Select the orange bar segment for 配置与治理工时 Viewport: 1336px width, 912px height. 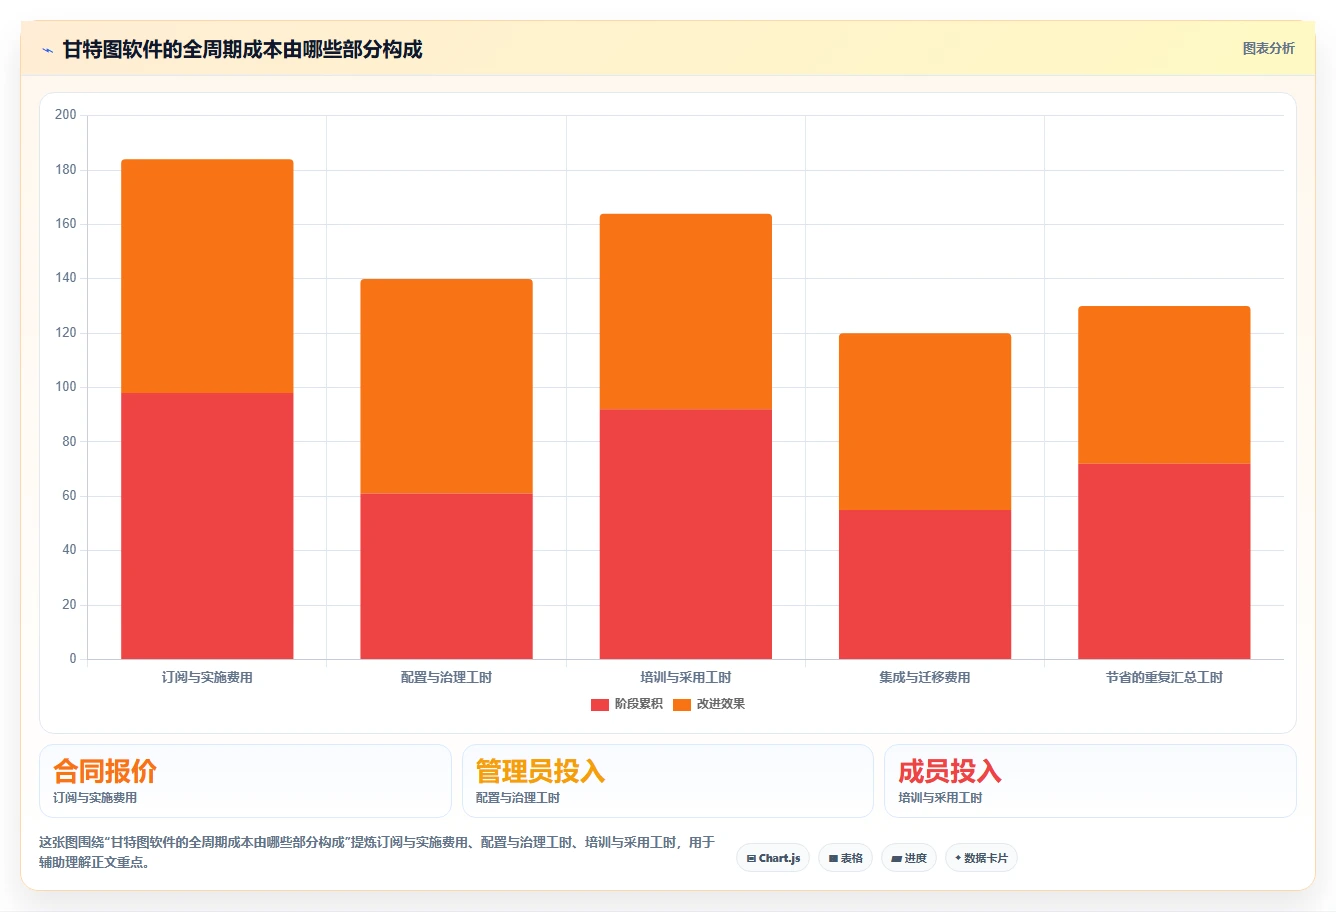[446, 386]
